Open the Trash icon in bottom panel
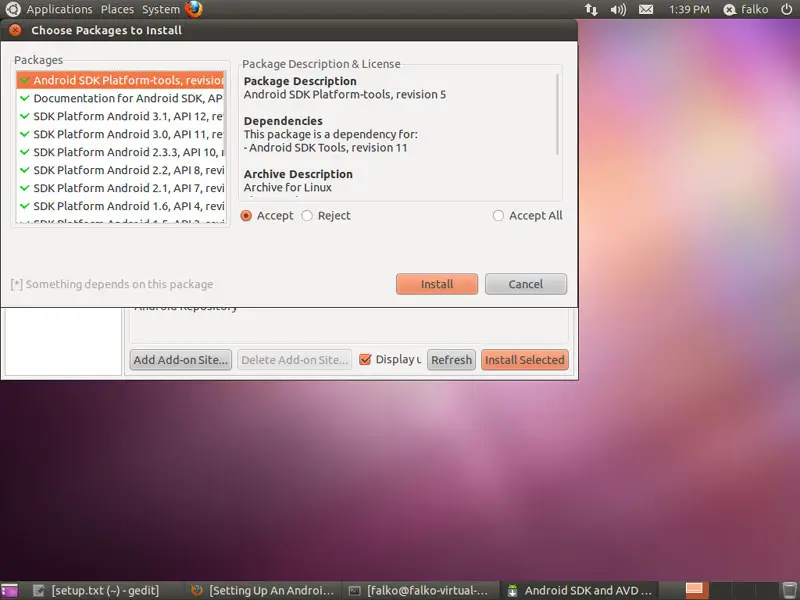 [x=789, y=590]
